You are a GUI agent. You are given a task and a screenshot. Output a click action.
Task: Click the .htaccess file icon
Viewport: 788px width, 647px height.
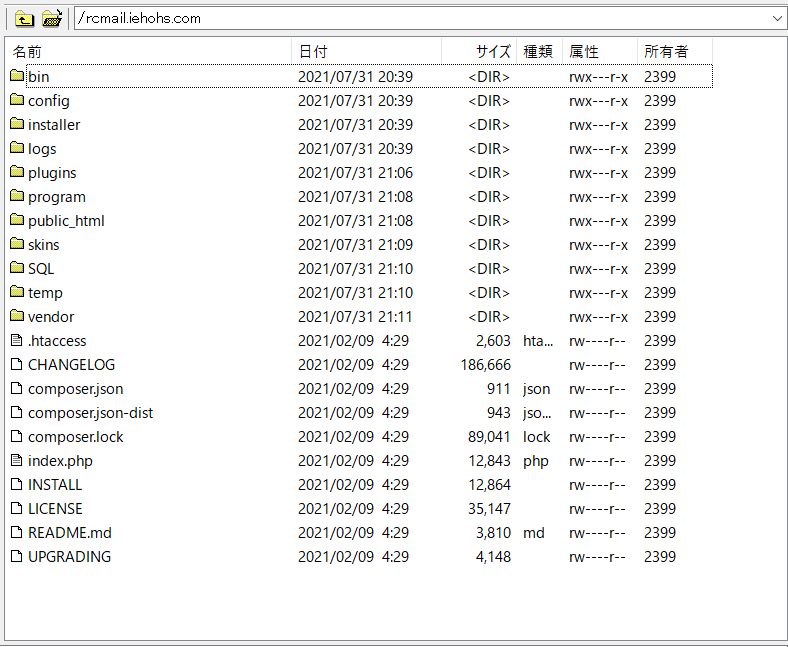point(17,340)
